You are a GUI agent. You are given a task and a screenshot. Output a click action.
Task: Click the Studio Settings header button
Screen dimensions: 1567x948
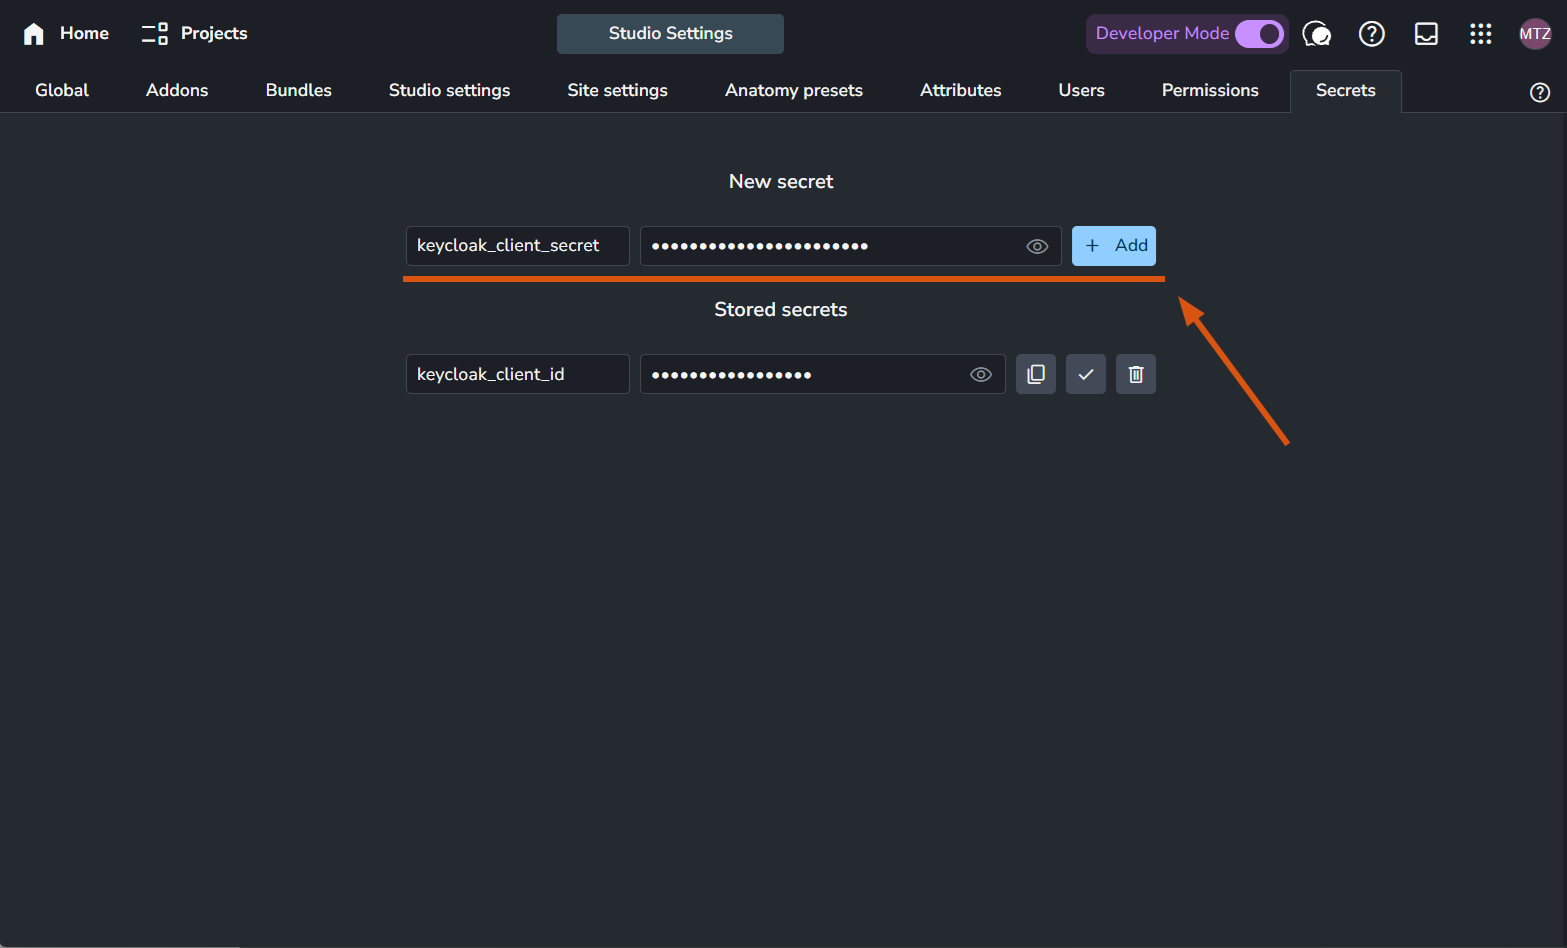[670, 34]
